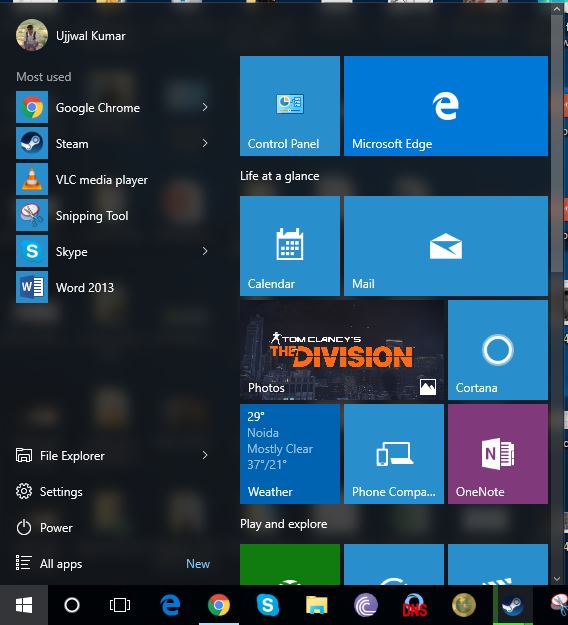Open the gold coin icon on the taskbar
This screenshot has height=625, width=568.
[x=464, y=605]
